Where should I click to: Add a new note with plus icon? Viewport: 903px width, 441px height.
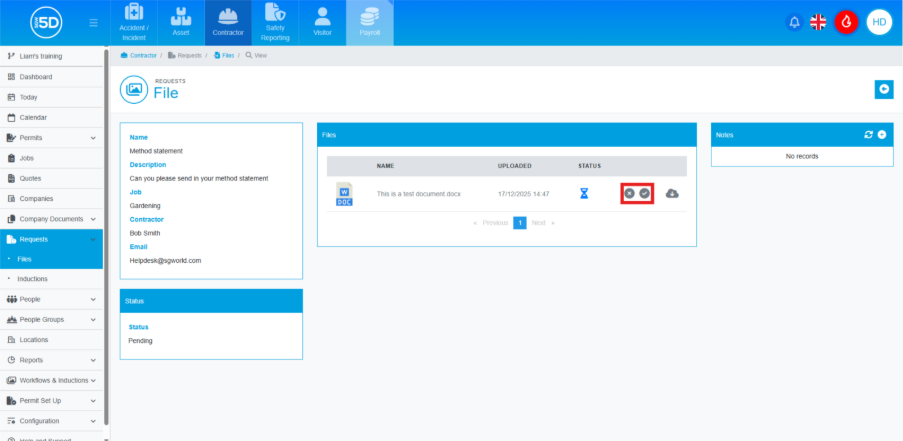882,134
